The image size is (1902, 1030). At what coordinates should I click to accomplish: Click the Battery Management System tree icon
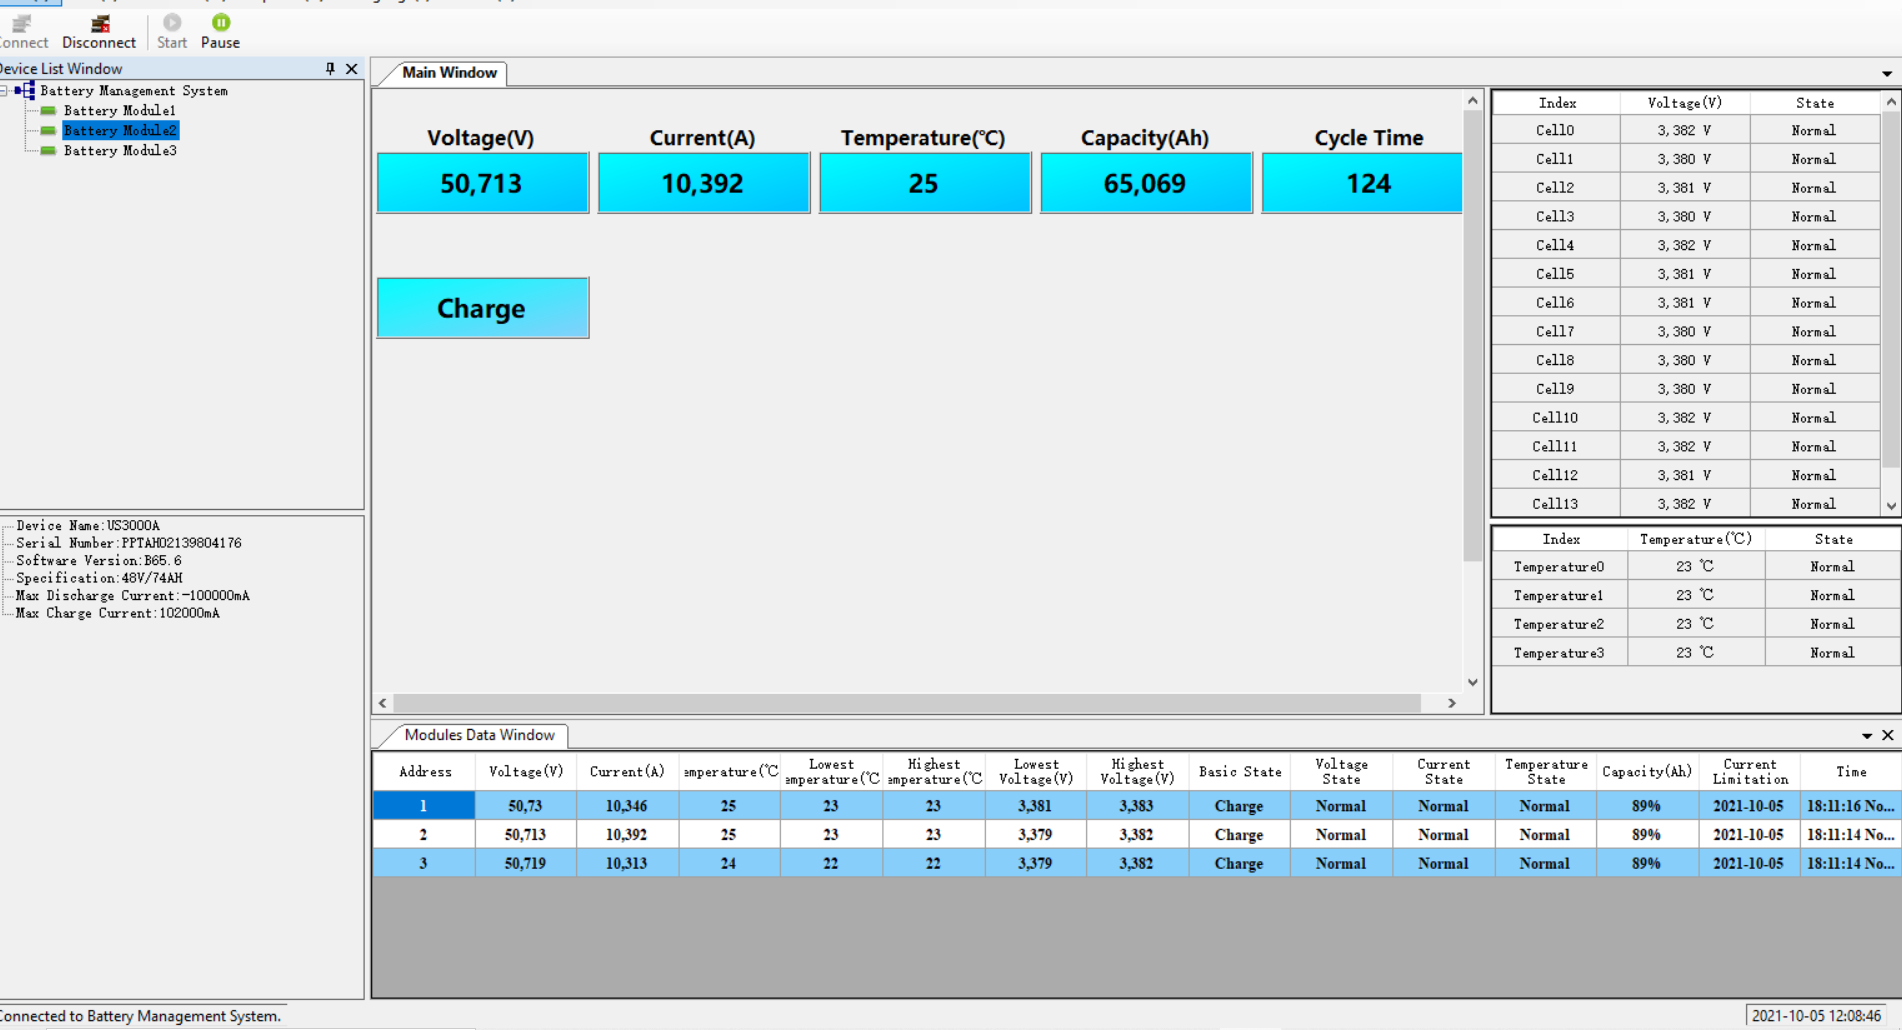[25, 90]
